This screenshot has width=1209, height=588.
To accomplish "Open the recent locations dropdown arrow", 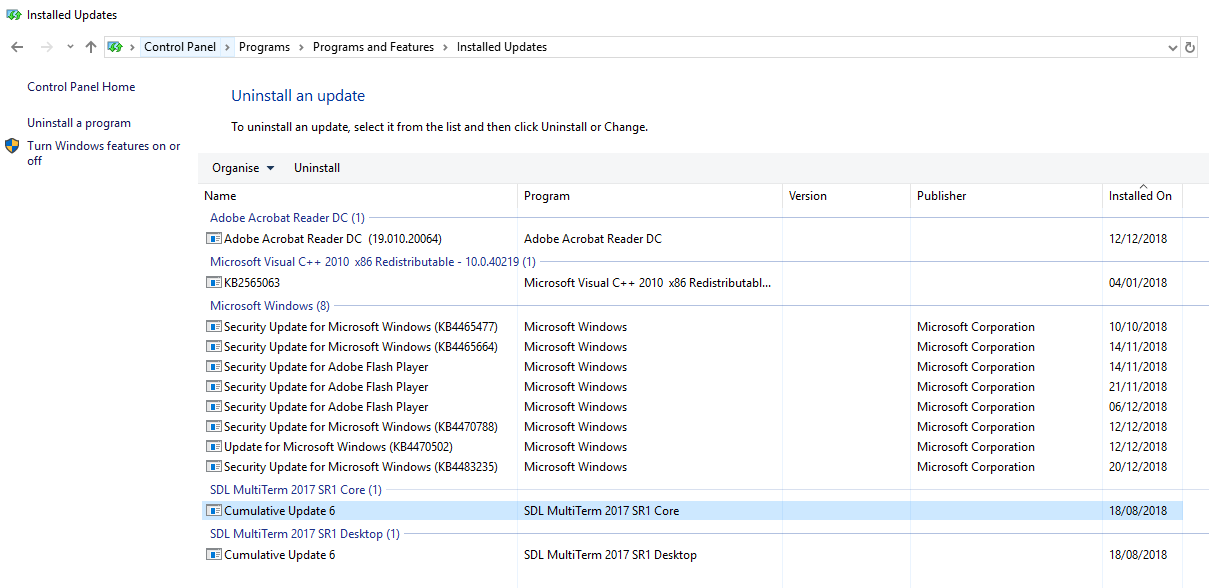I will (x=70, y=47).
